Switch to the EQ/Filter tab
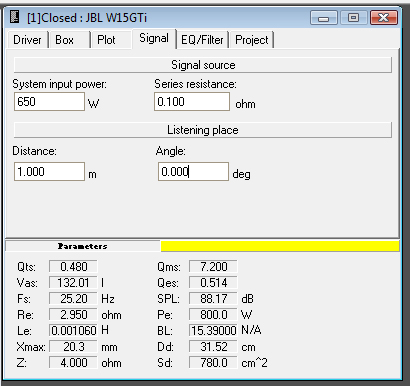 (x=202, y=40)
